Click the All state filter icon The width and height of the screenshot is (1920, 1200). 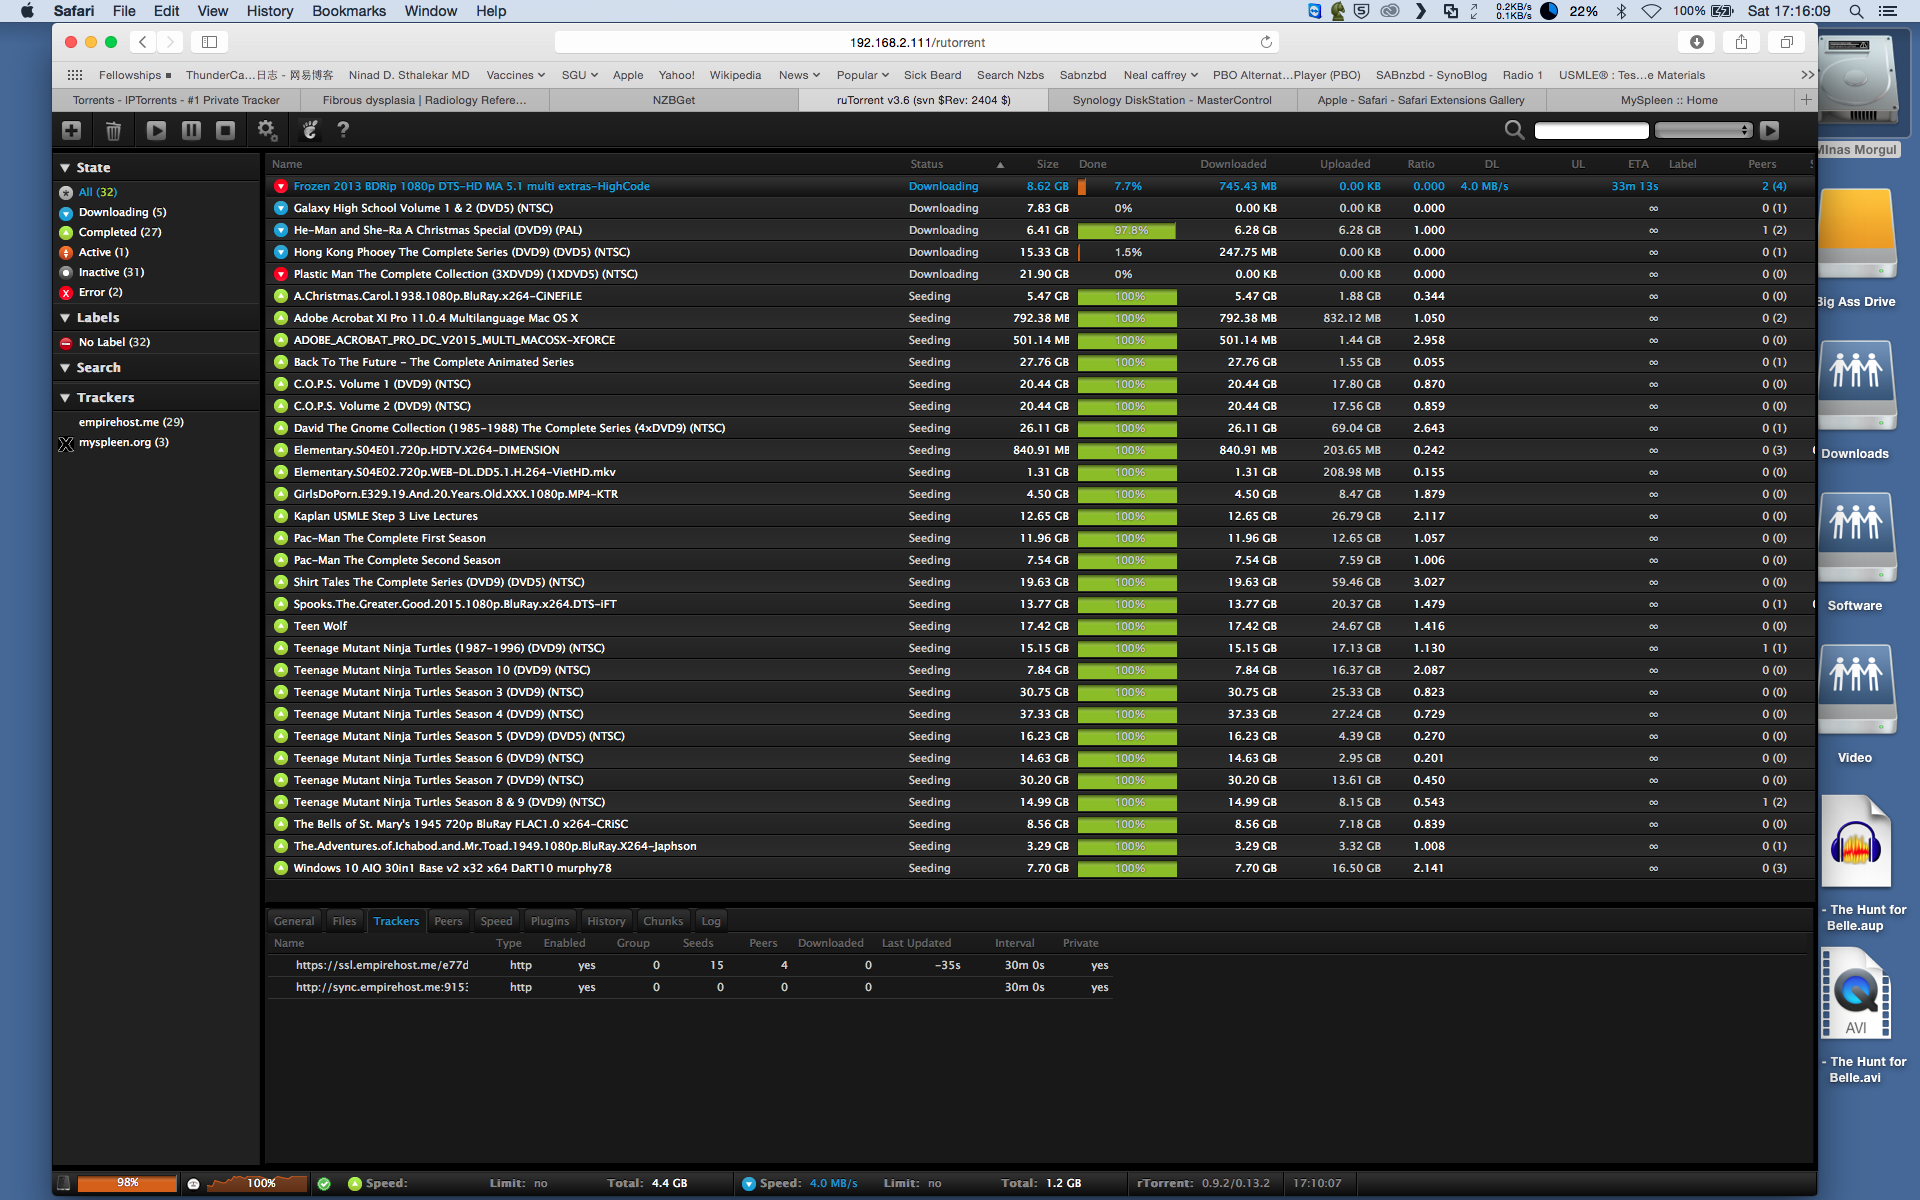pyautogui.click(x=66, y=192)
